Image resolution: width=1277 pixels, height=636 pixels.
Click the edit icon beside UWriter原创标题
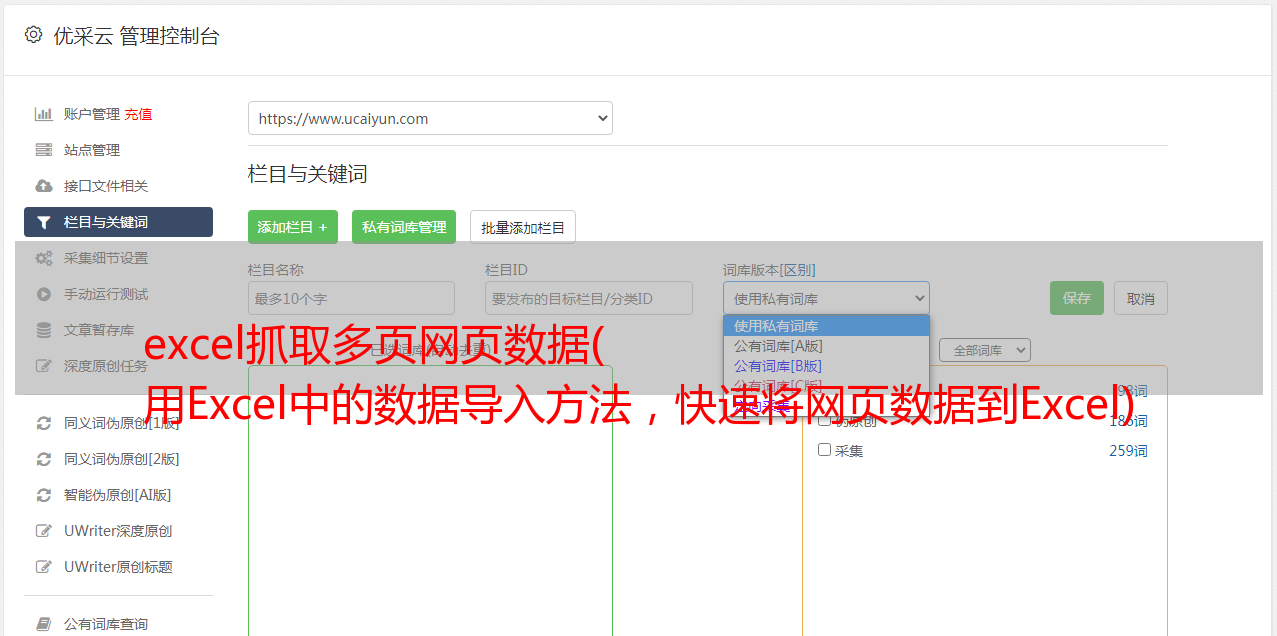point(44,567)
